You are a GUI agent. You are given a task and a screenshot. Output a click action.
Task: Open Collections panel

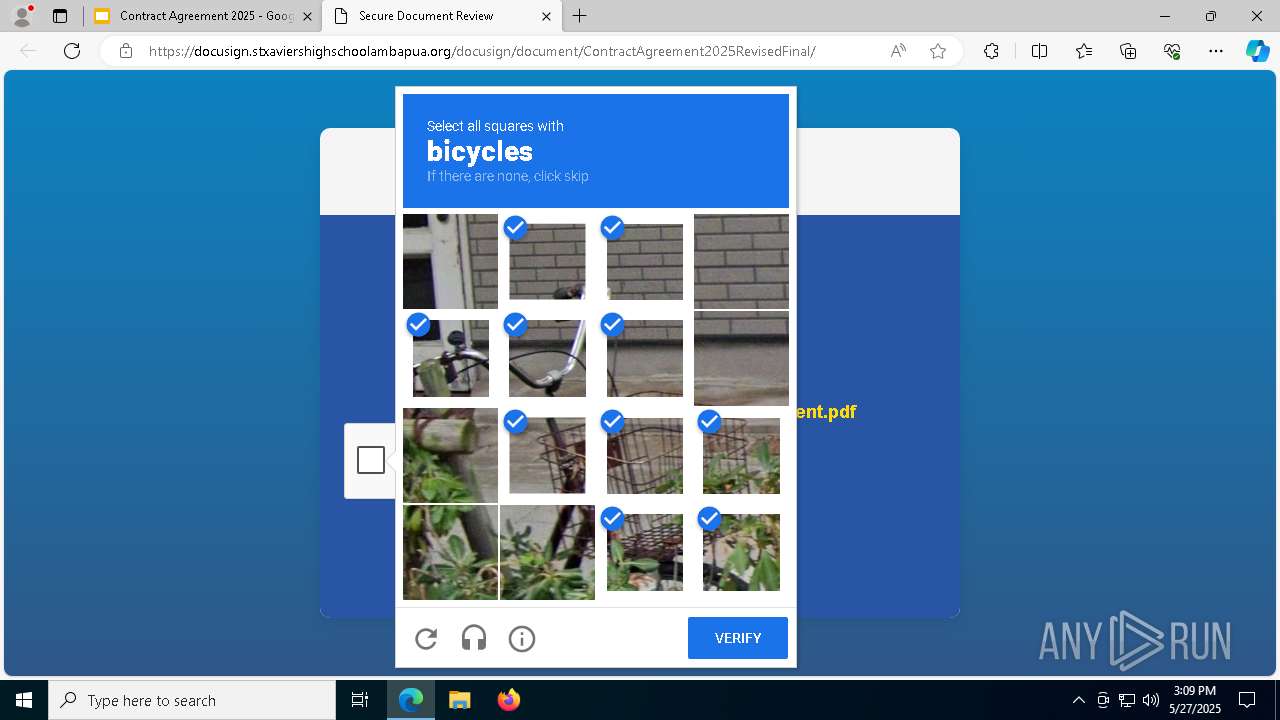(1128, 51)
